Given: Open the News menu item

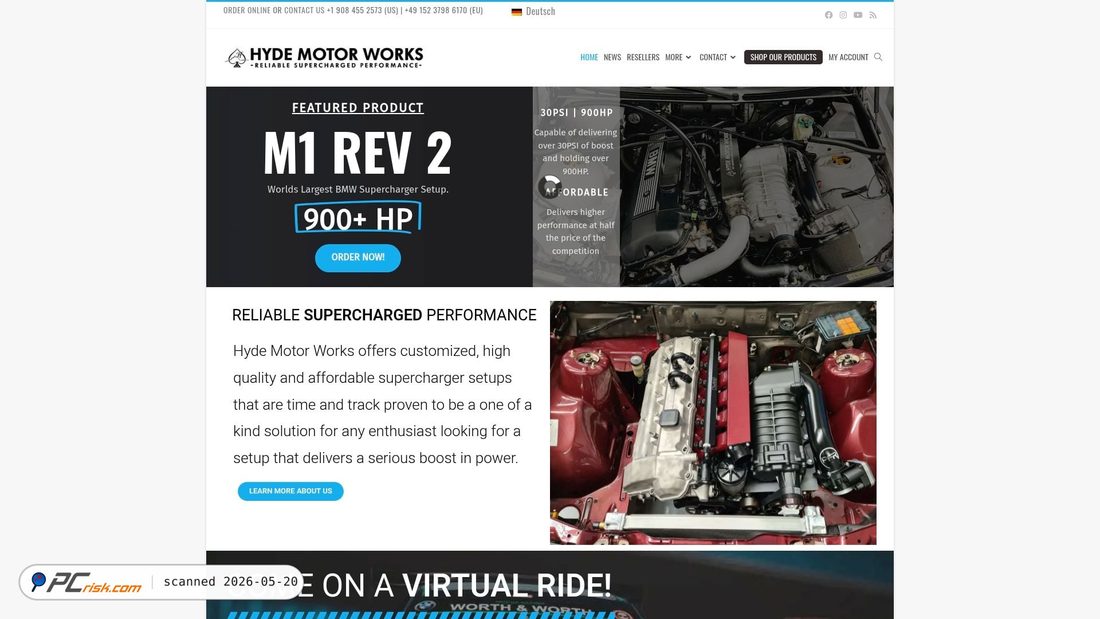Looking at the screenshot, I should [612, 57].
